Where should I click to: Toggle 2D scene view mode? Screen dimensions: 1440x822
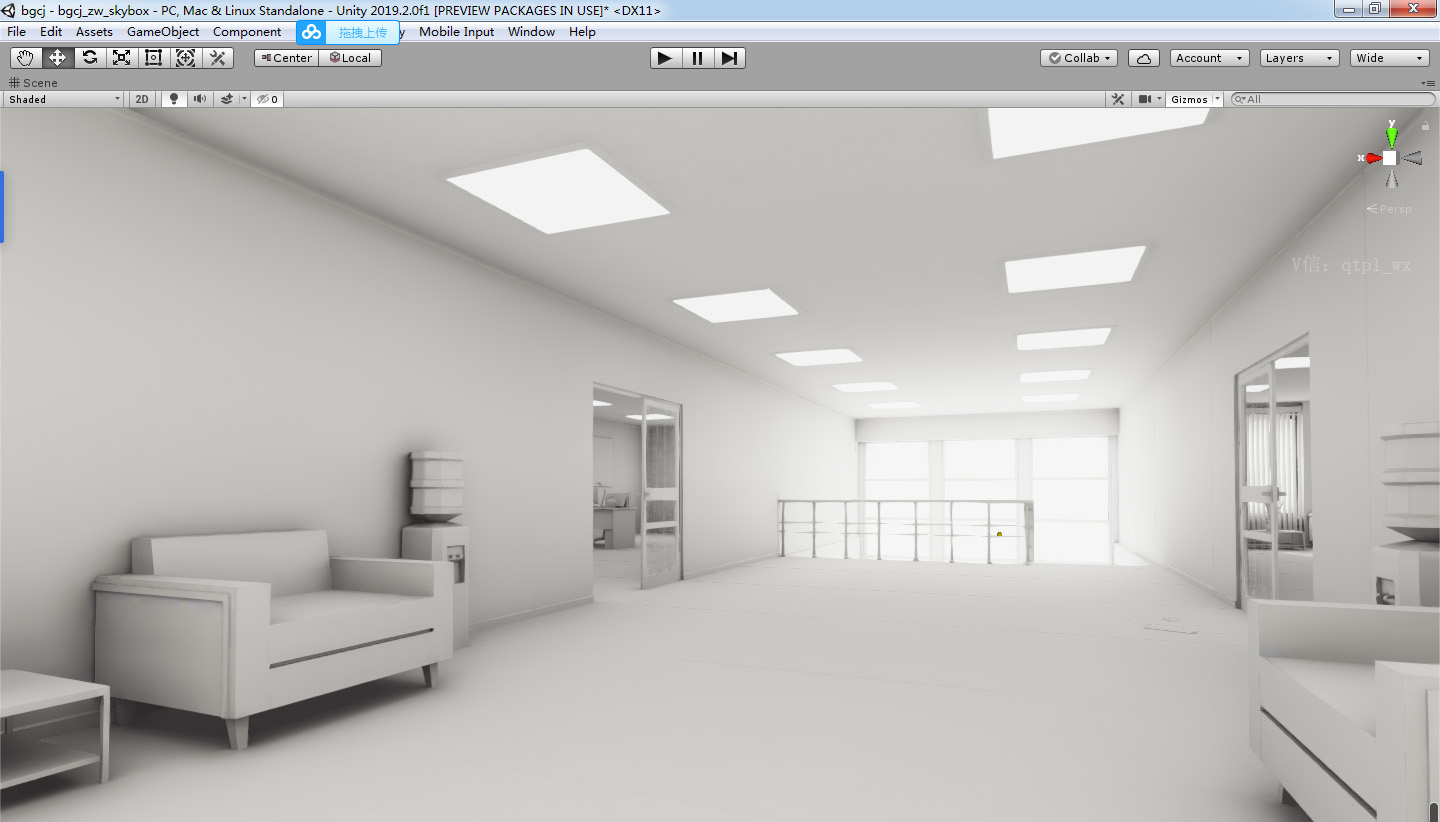143,99
